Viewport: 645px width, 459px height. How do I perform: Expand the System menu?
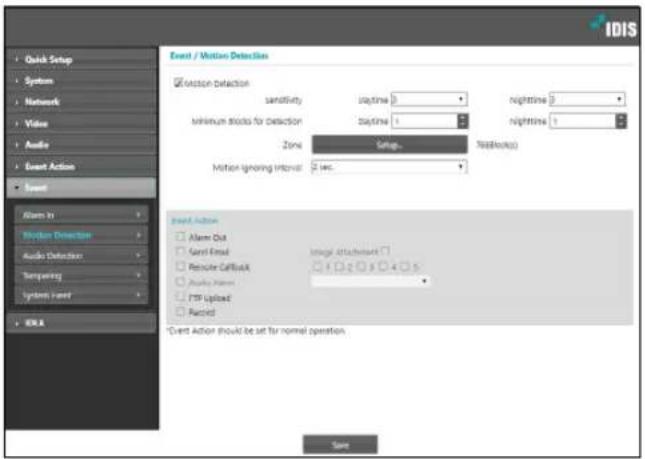point(81,81)
